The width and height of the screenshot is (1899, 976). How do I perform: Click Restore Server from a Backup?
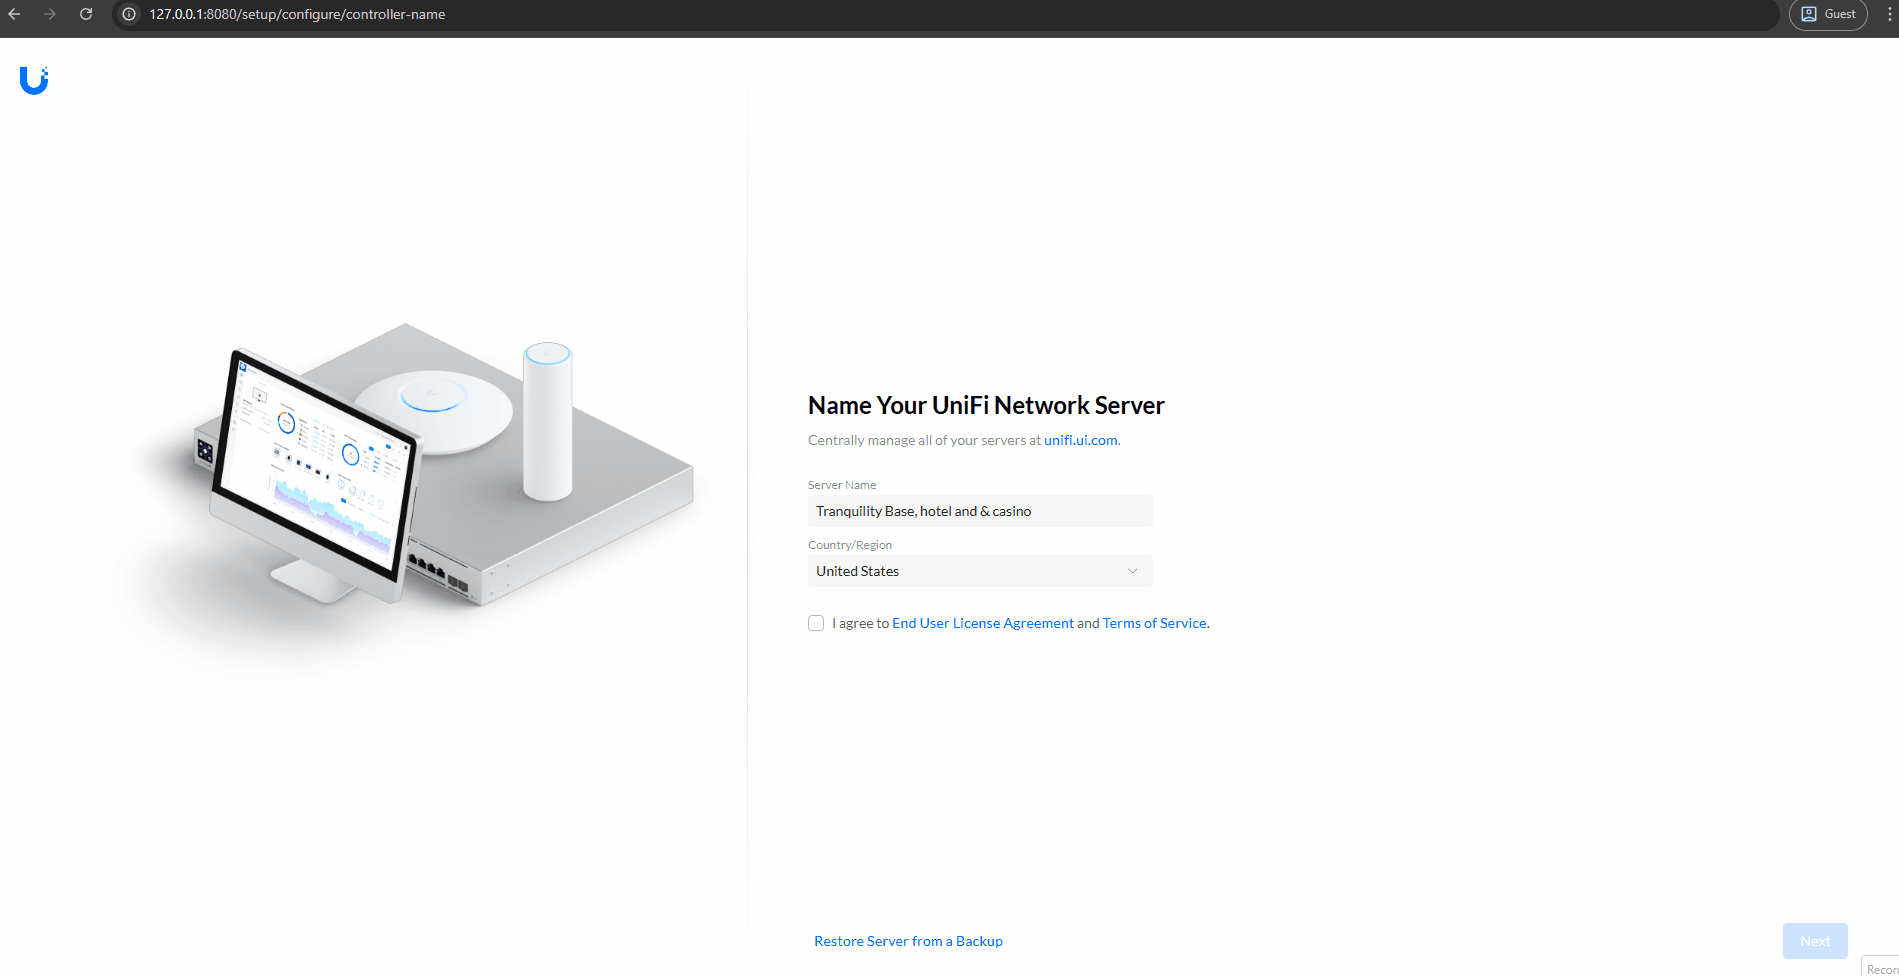tap(908, 941)
